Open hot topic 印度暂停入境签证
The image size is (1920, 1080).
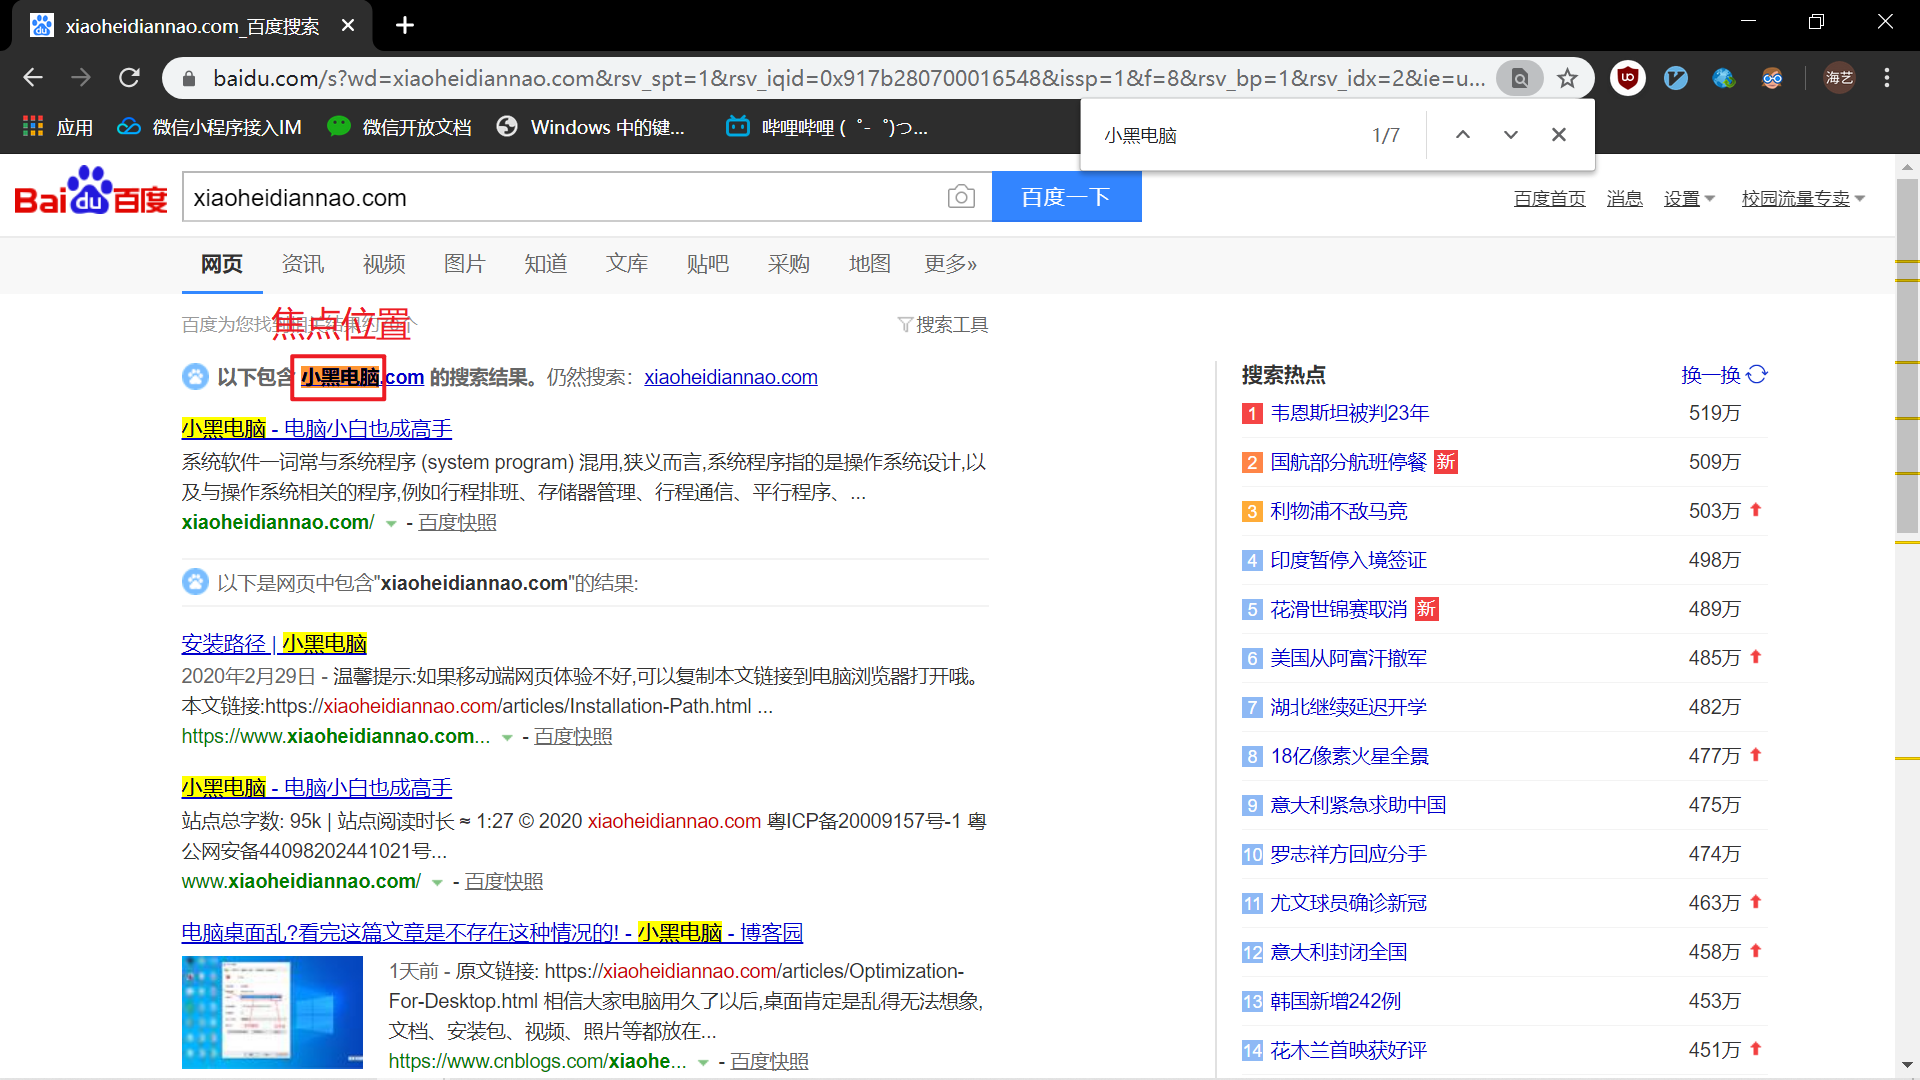tap(1348, 560)
